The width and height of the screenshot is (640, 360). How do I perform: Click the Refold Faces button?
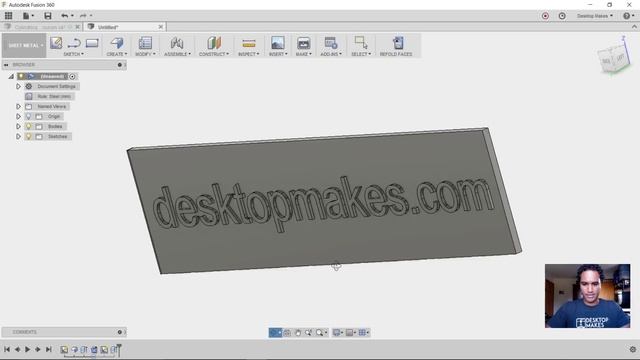396,45
